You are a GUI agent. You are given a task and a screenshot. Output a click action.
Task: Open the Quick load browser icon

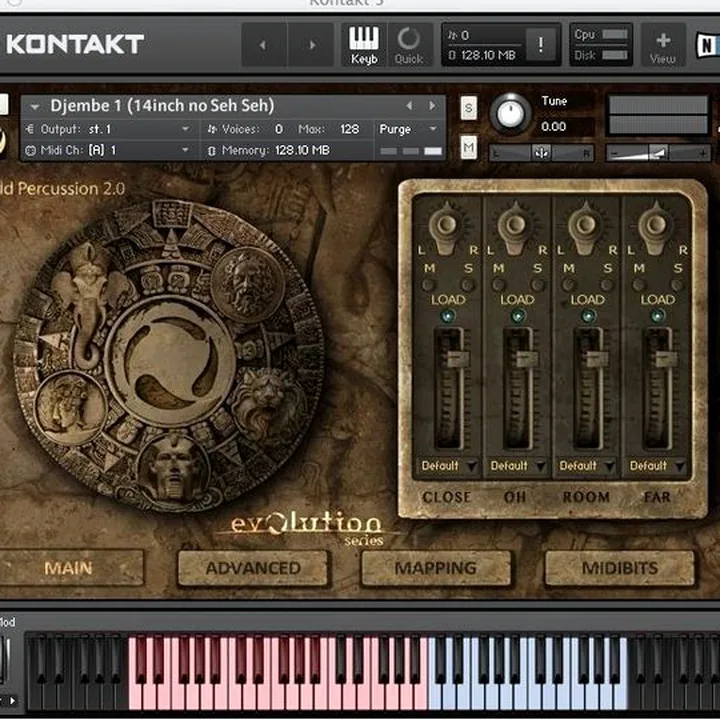[x=409, y=45]
